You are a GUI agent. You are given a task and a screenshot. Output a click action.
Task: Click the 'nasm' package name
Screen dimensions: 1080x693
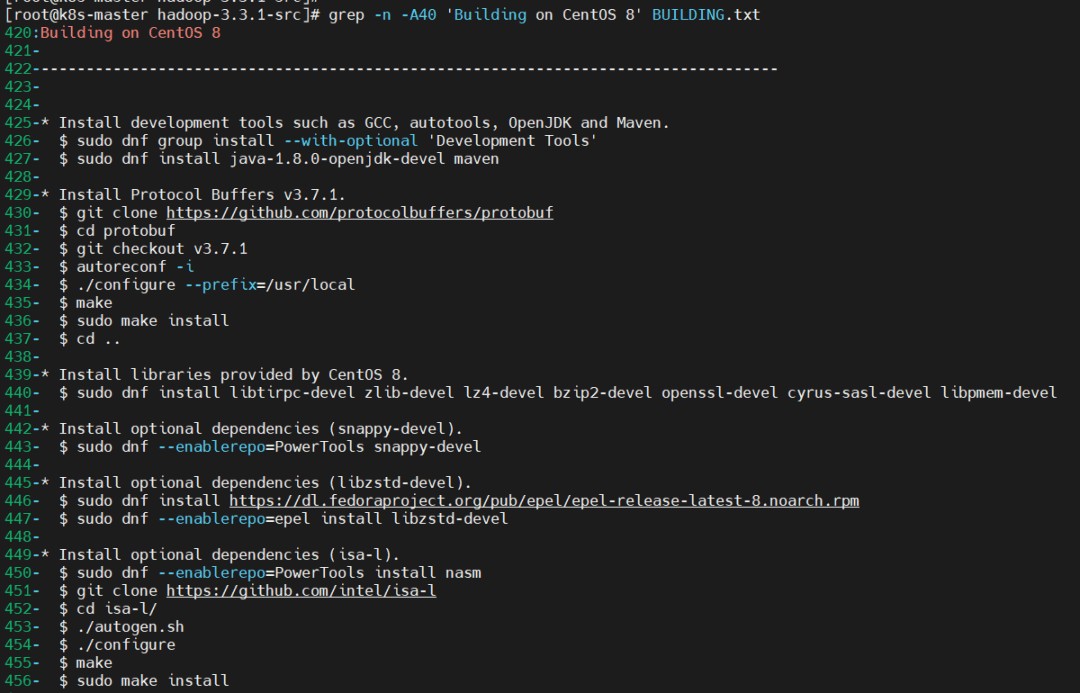(463, 573)
